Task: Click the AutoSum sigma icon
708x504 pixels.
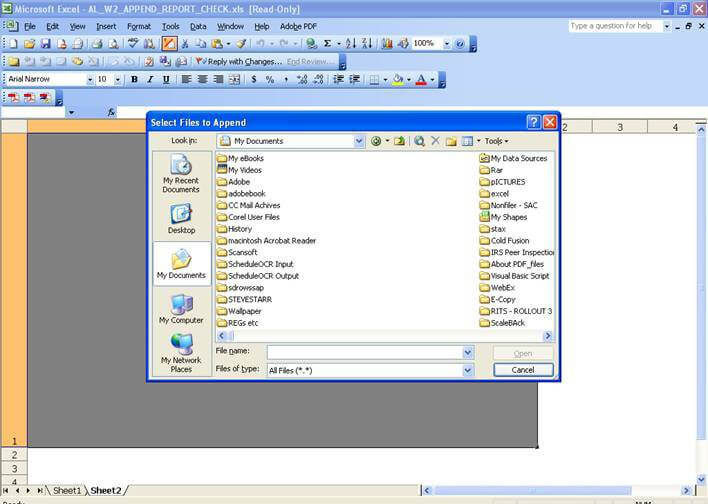Action: 327,44
